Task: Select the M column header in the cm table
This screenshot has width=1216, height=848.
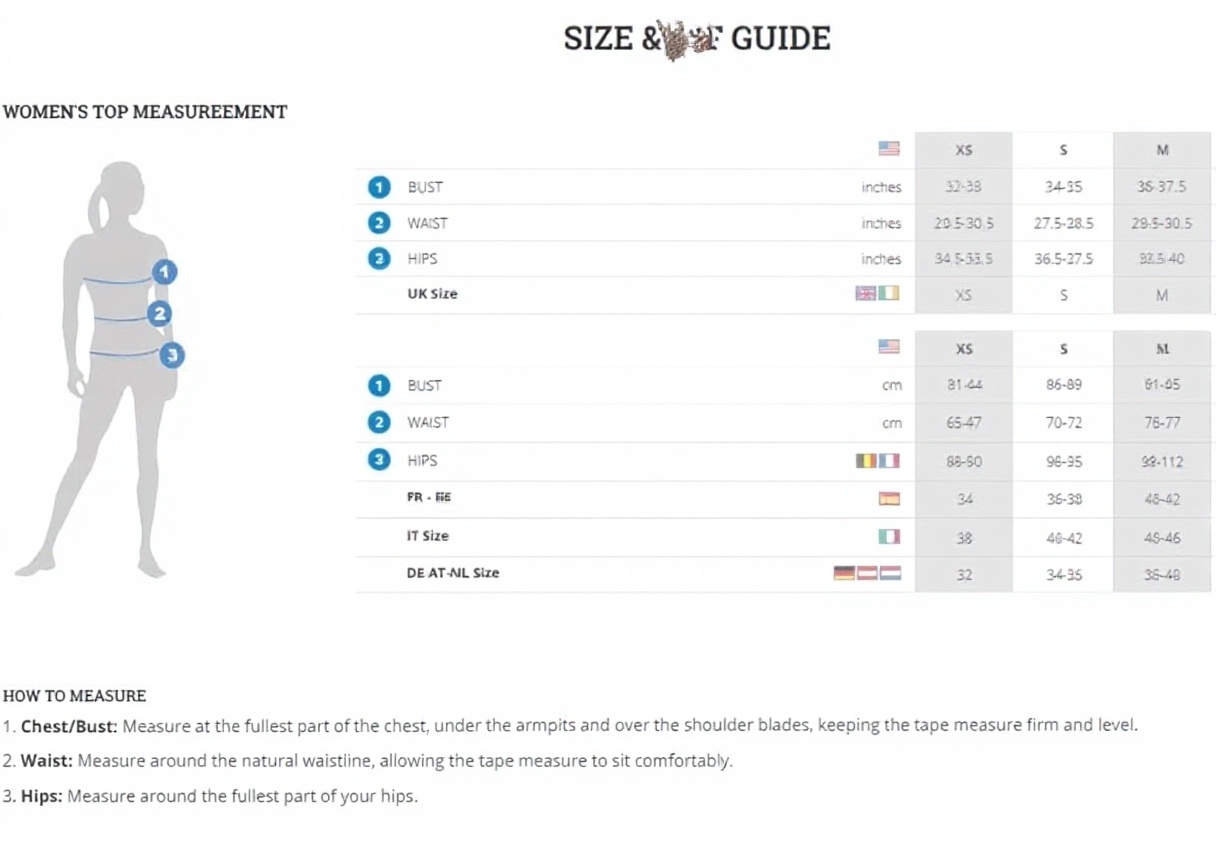Action: 1162,349
